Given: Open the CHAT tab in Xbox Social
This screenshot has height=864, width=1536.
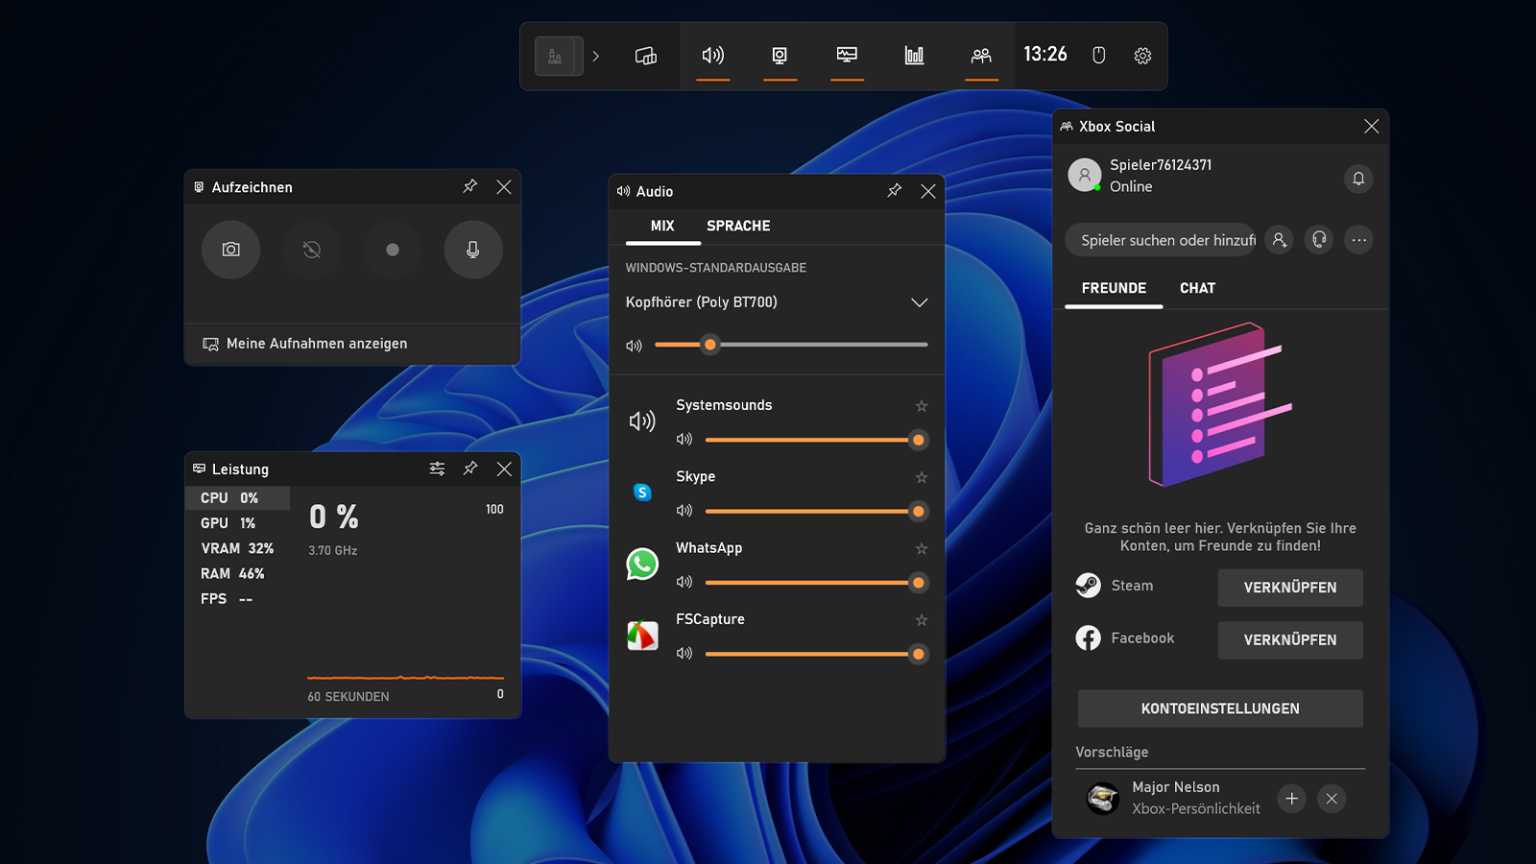Looking at the screenshot, I should [1197, 288].
